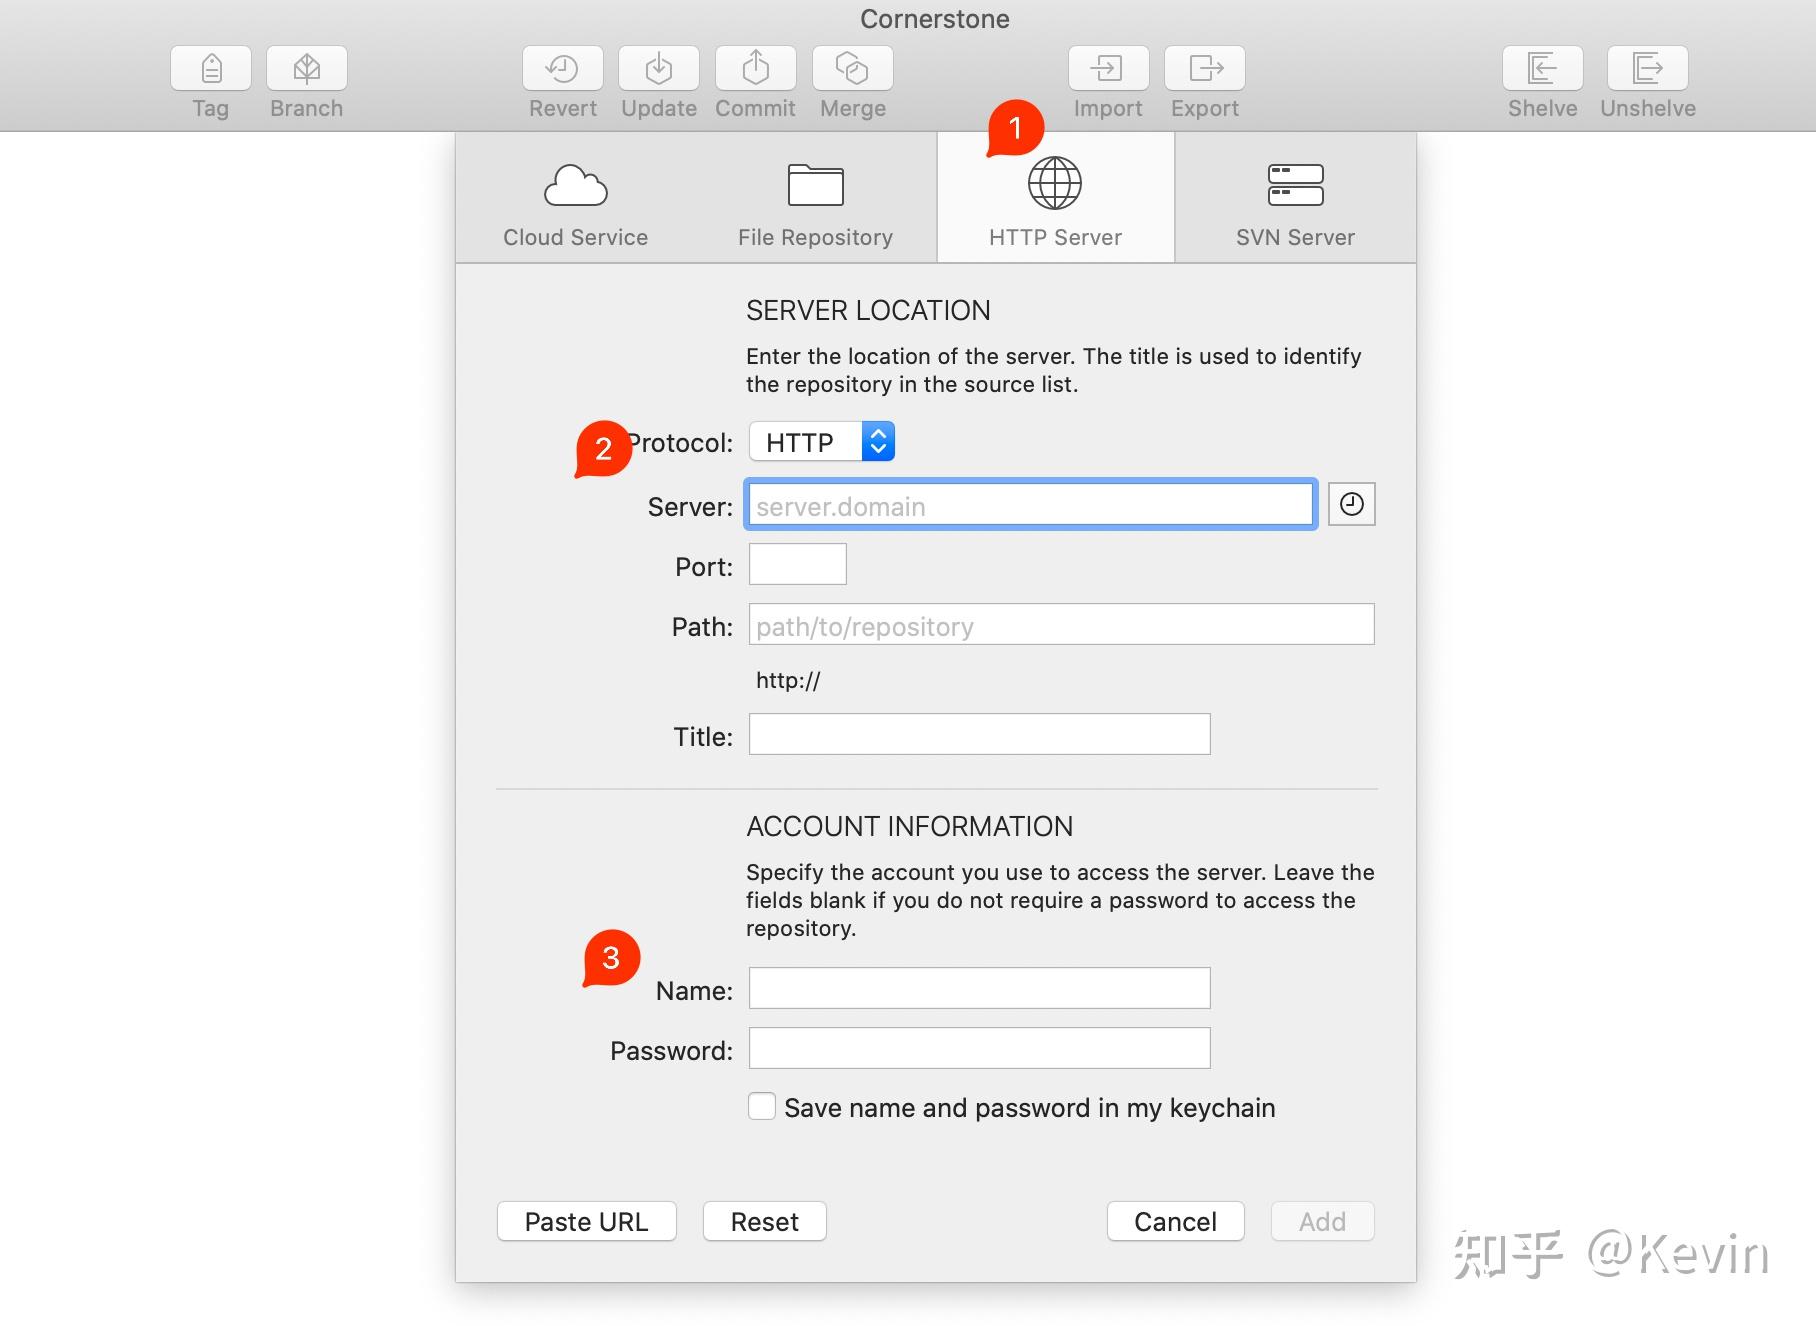Select the Commit icon
Viewport: 1816px width, 1326px height.
tap(755, 68)
